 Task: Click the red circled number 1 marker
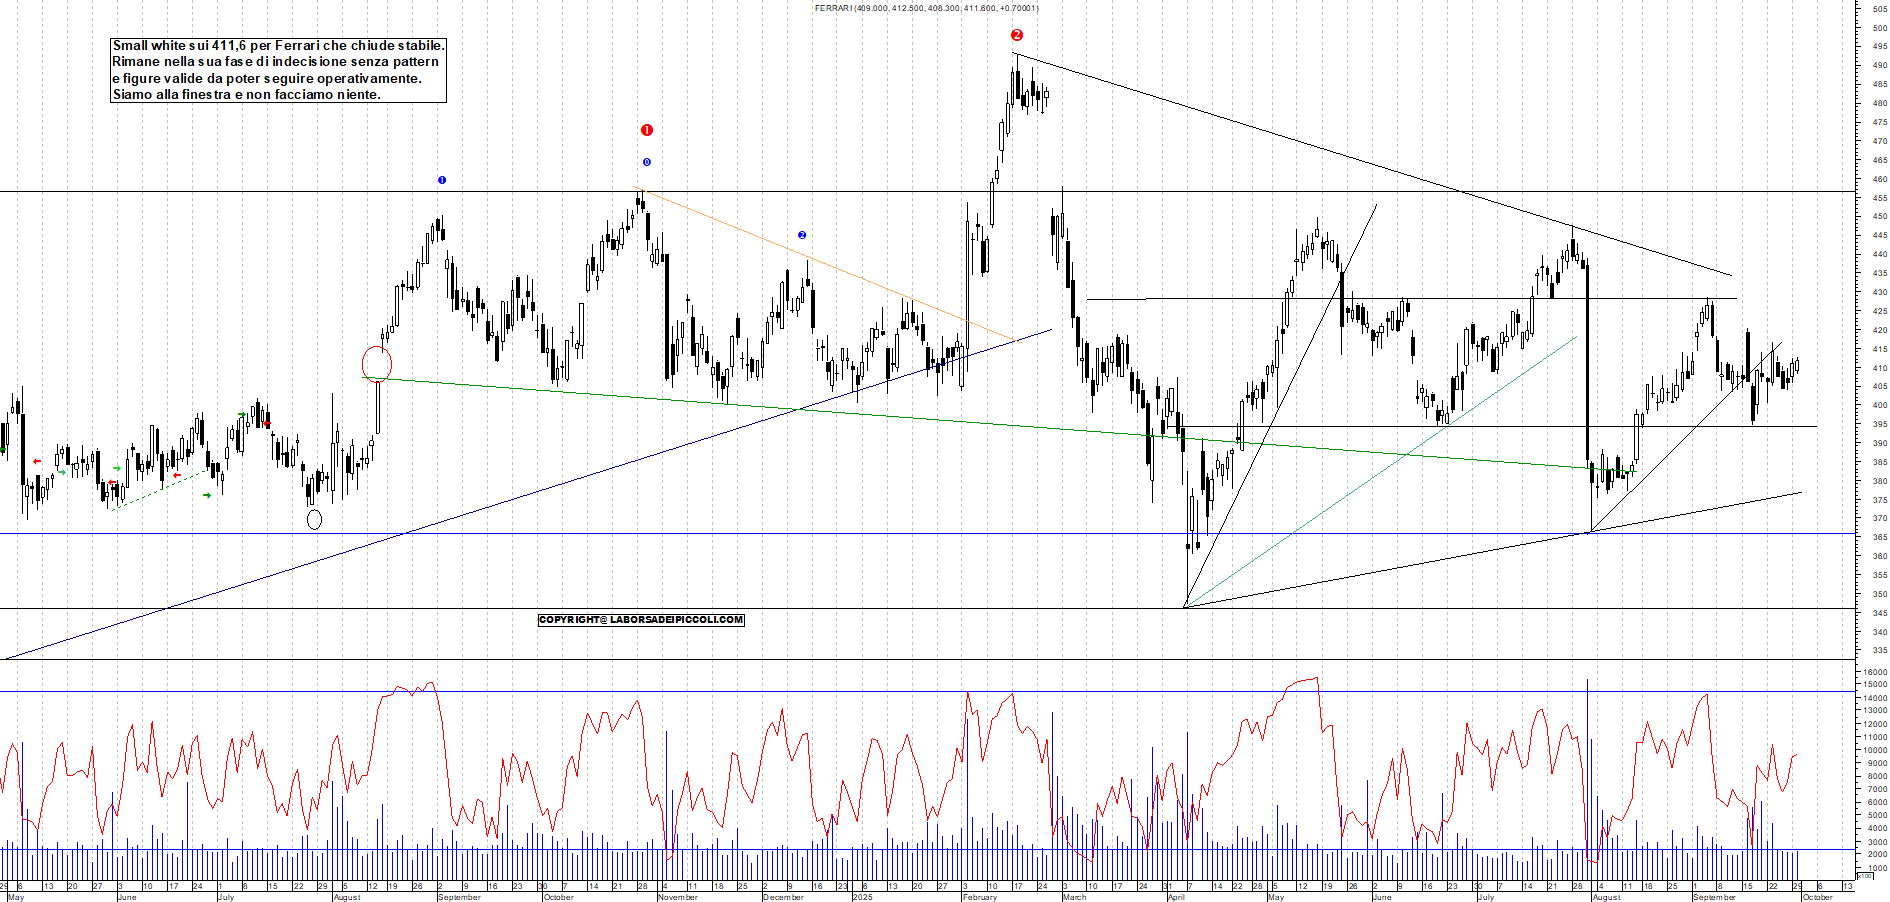(x=646, y=130)
